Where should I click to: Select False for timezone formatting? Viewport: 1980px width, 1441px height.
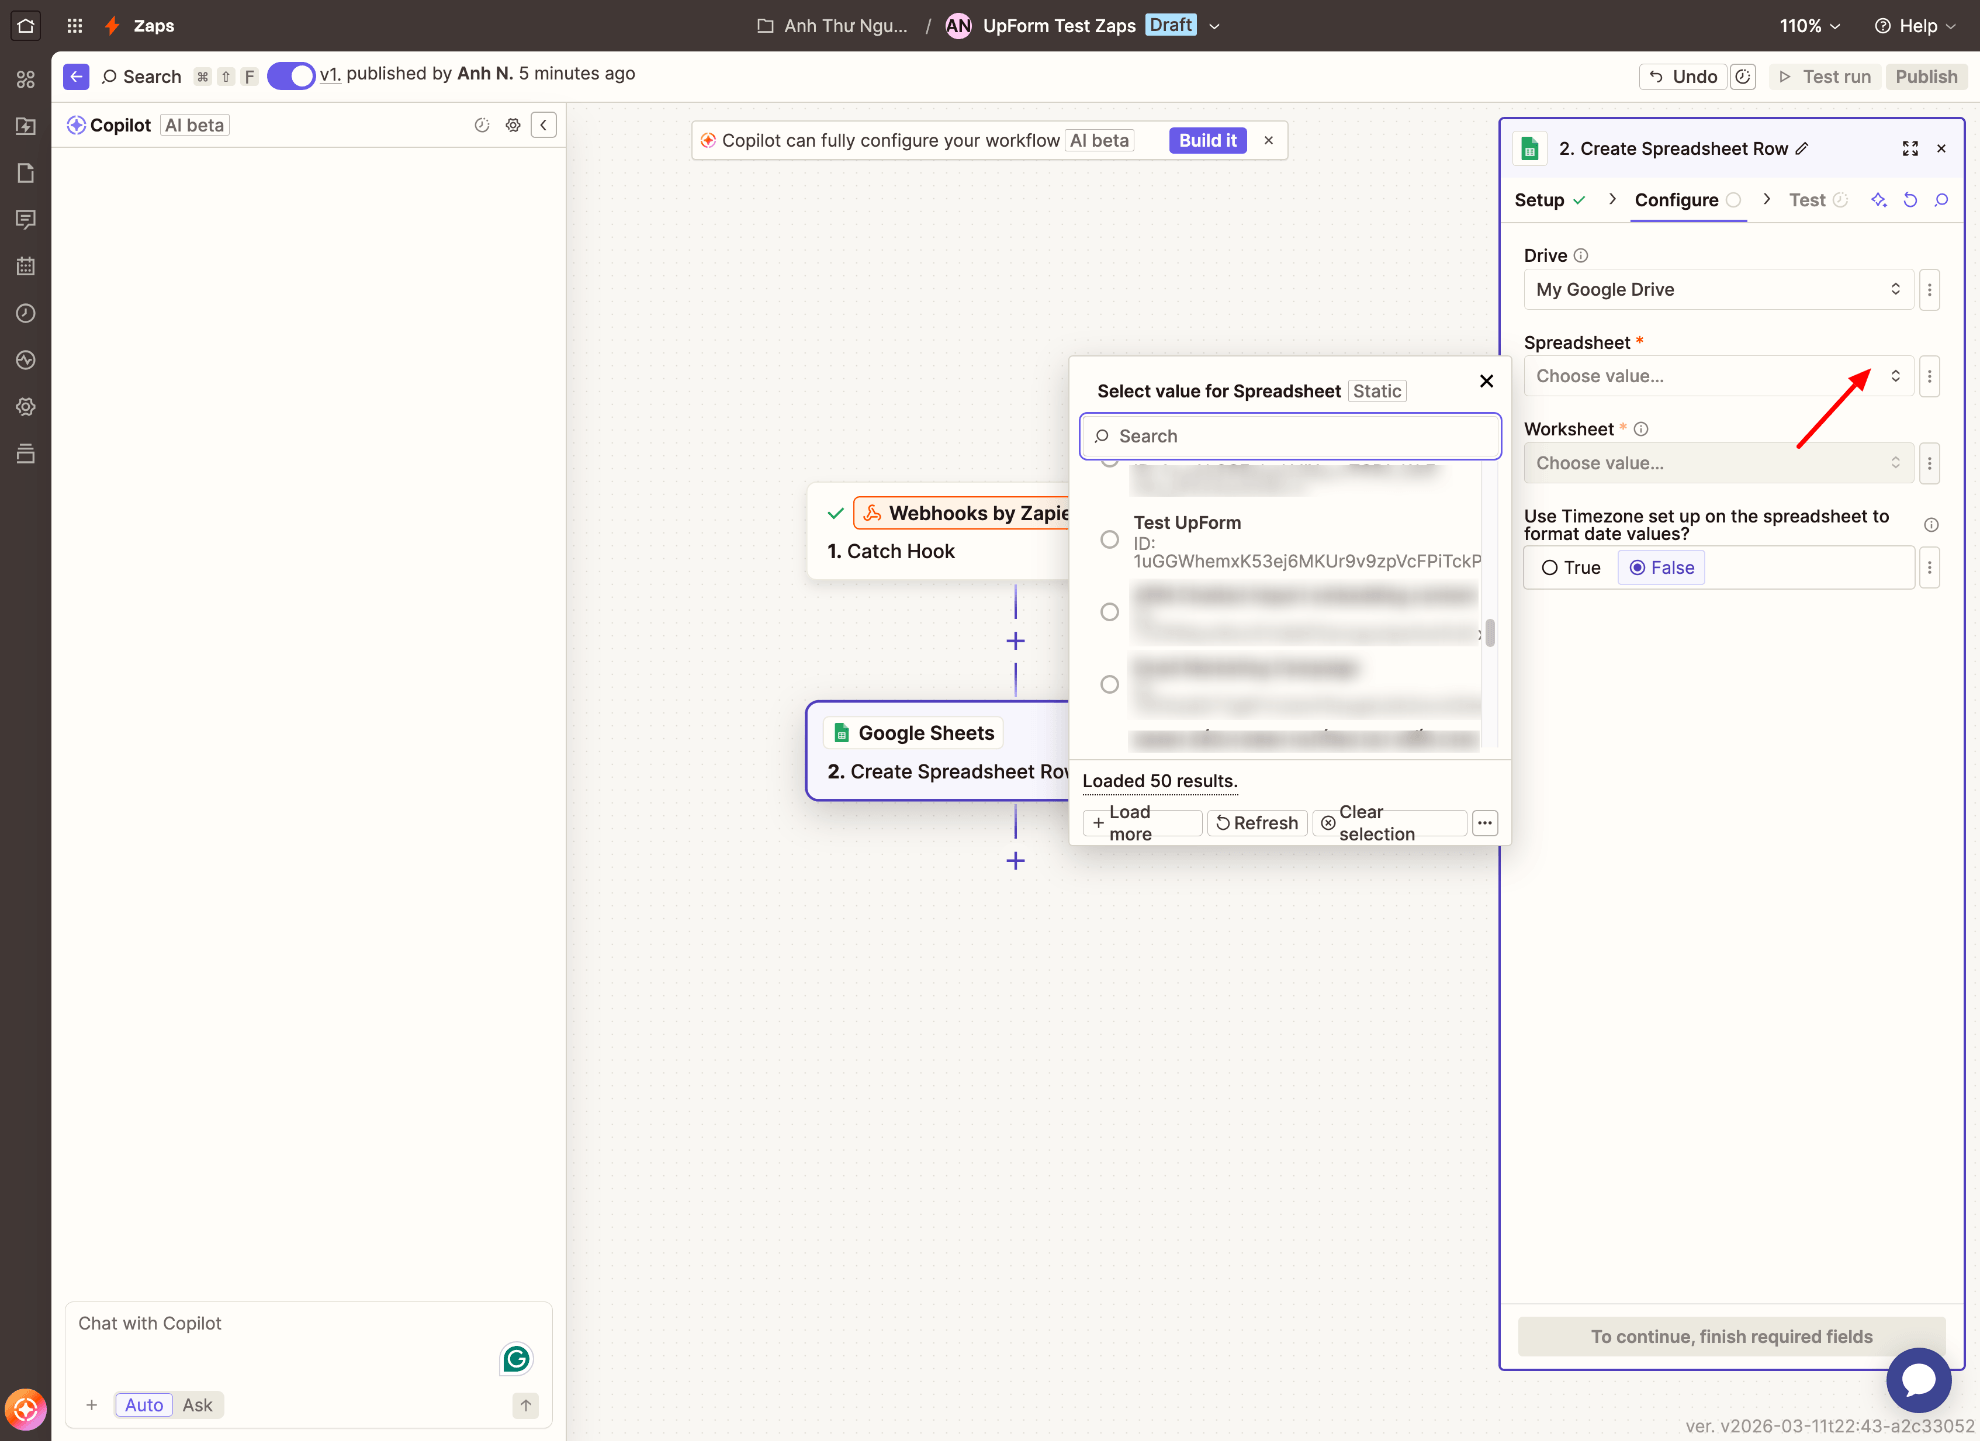click(1662, 568)
